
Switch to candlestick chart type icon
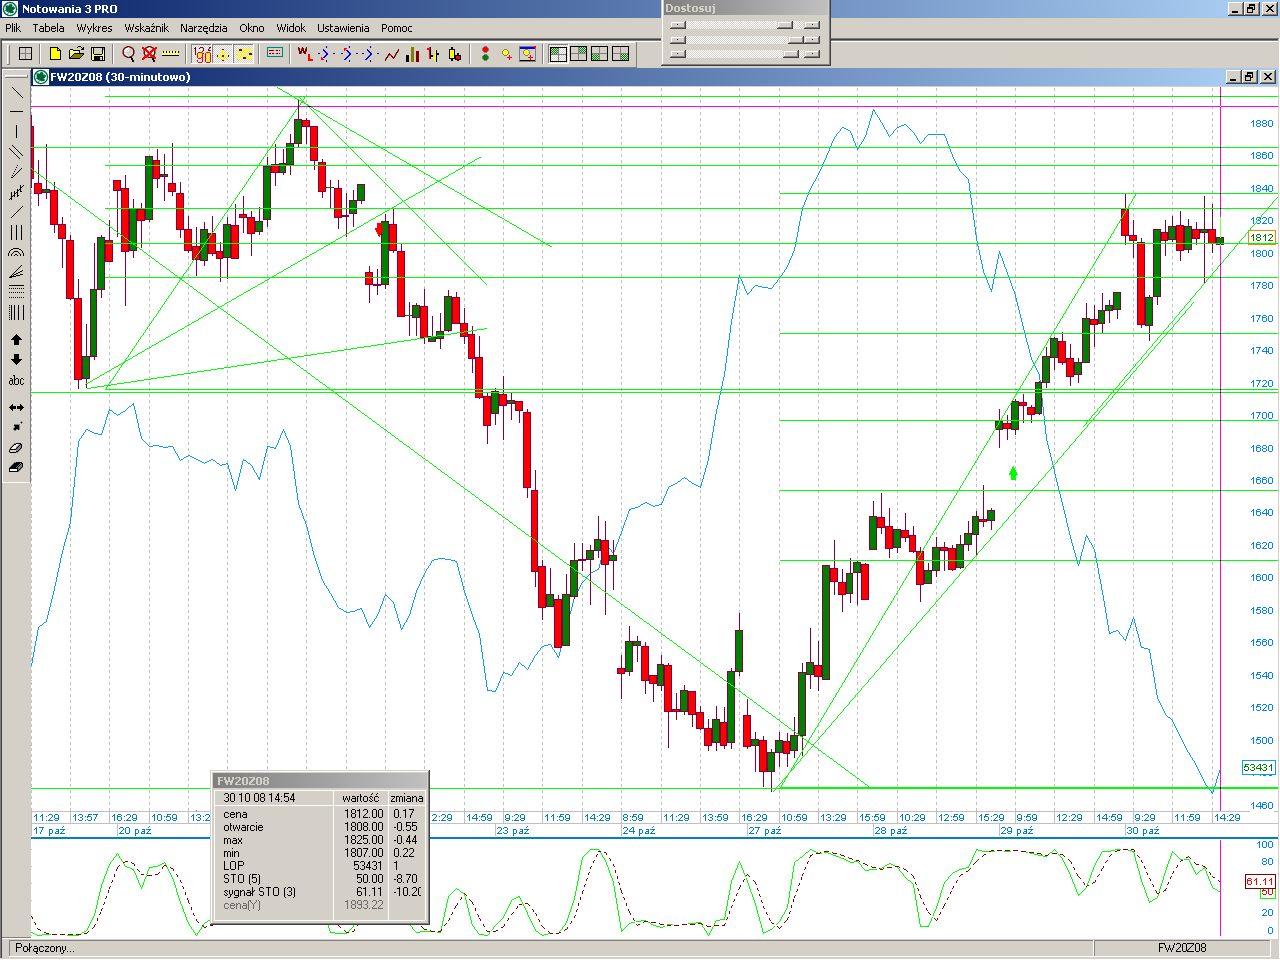coord(455,54)
